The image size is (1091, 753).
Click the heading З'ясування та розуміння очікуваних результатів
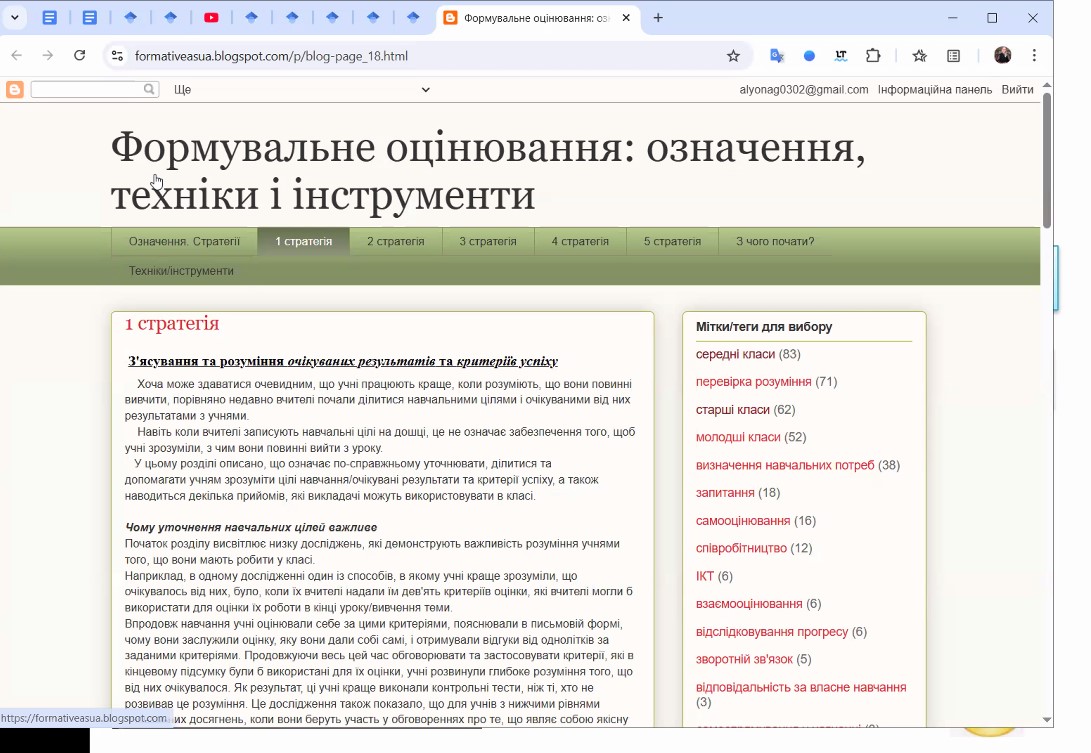[342, 361]
